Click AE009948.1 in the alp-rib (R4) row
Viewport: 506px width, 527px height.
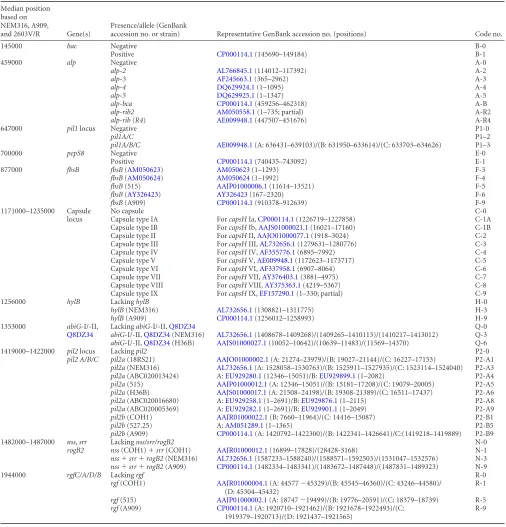coord(234,120)
